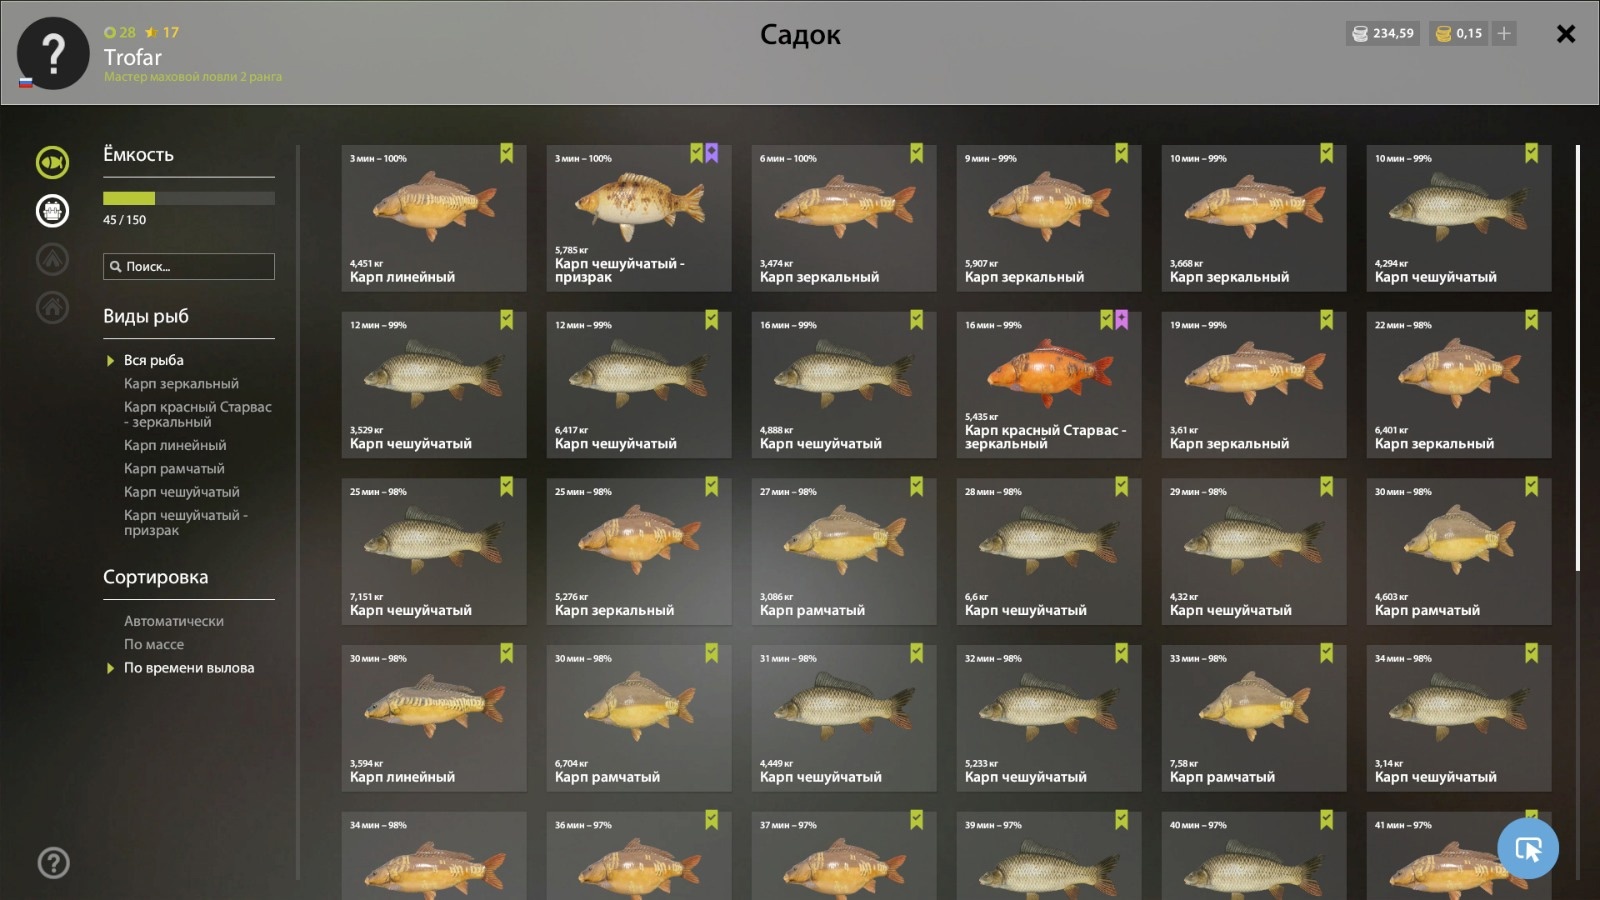This screenshot has height=900, width=1600.
Task: Open help question icon at bottom left
Action: [x=53, y=862]
